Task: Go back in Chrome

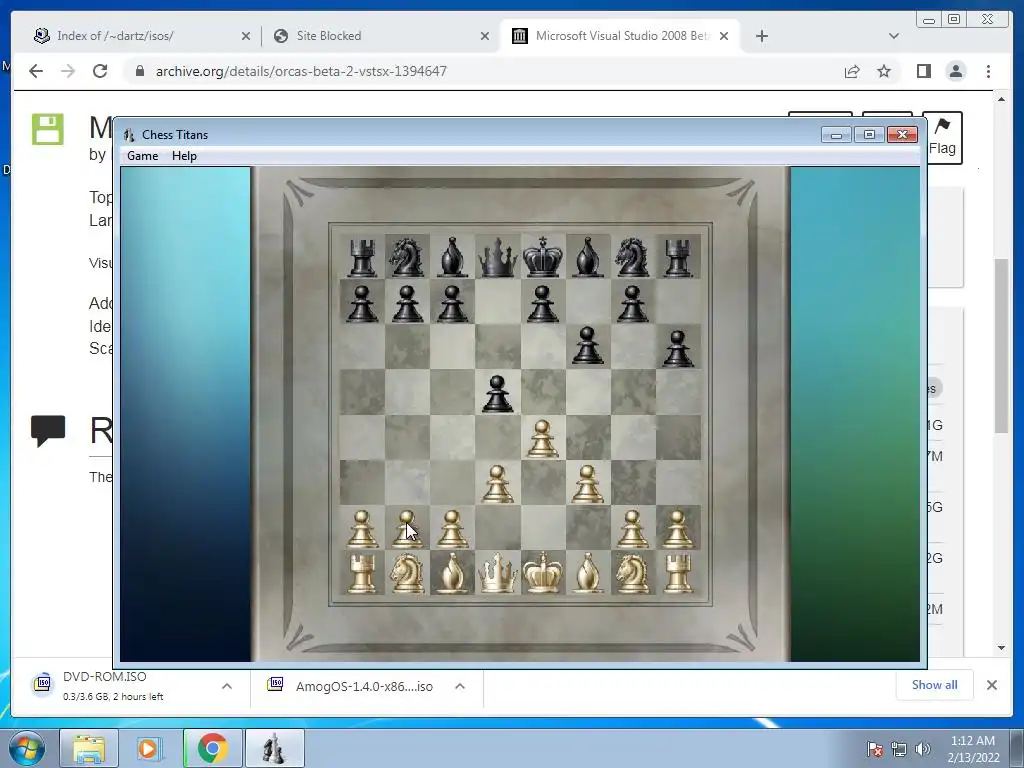Action: (x=36, y=71)
